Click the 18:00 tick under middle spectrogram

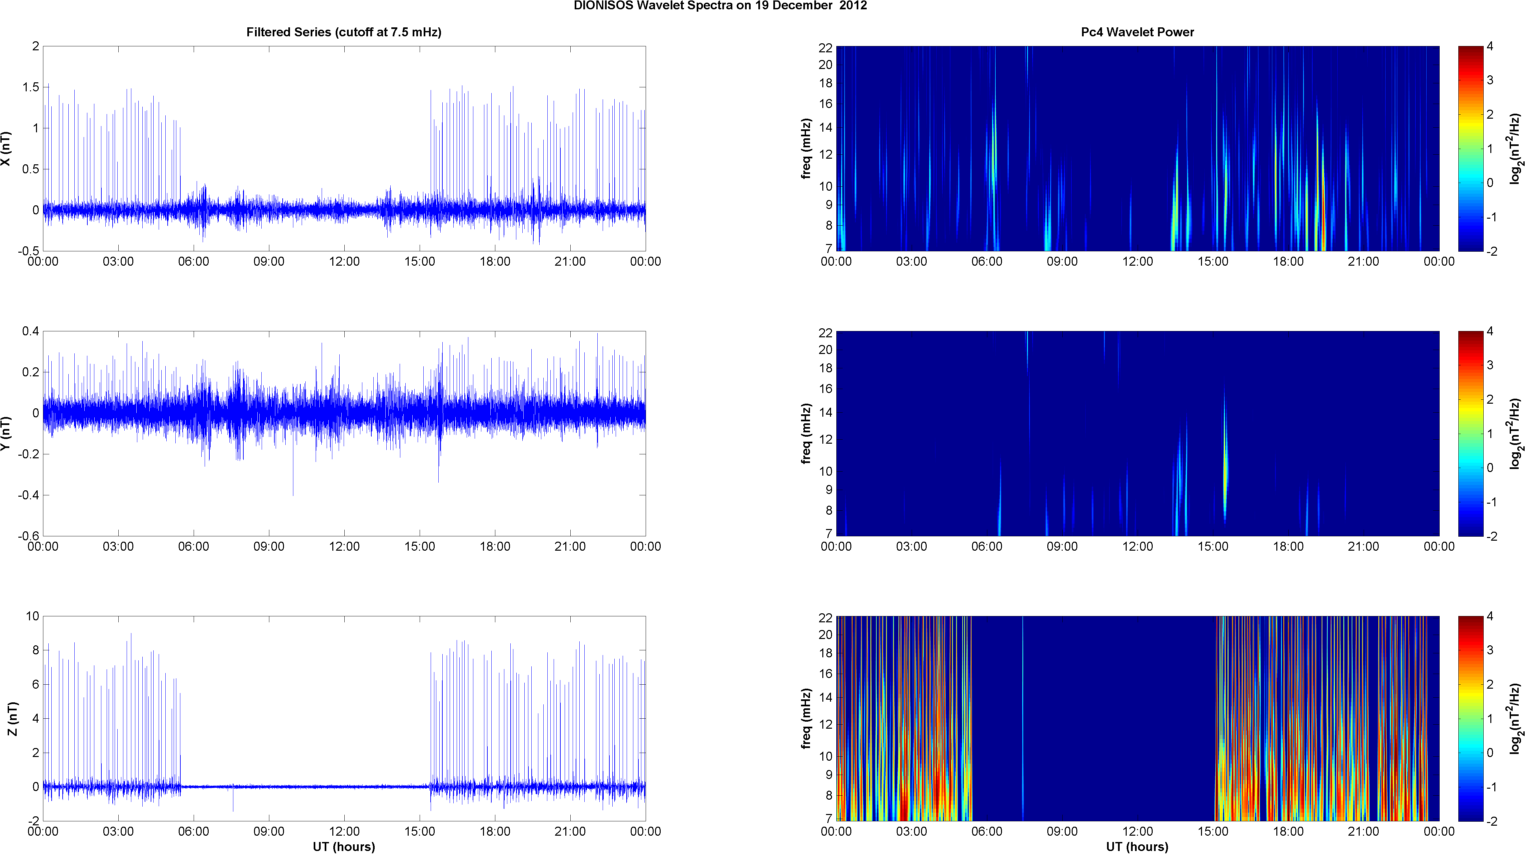tap(1288, 546)
